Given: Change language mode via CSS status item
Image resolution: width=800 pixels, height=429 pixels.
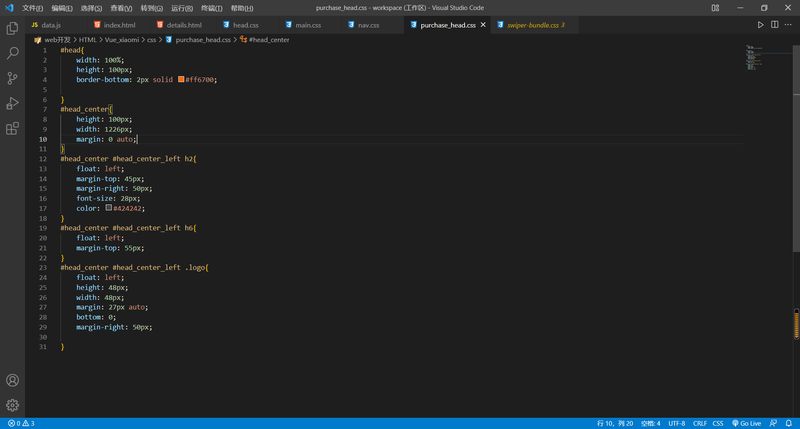Looking at the screenshot, I should (718, 423).
